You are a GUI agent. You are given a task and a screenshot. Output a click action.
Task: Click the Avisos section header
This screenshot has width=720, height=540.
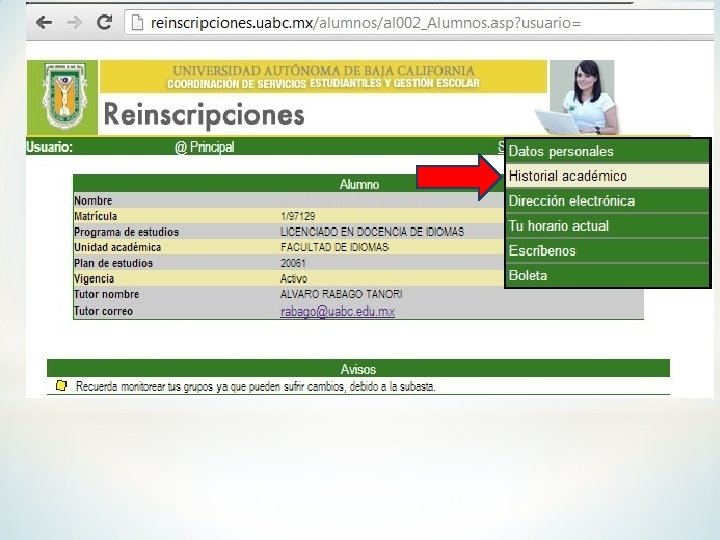pos(358,368)
